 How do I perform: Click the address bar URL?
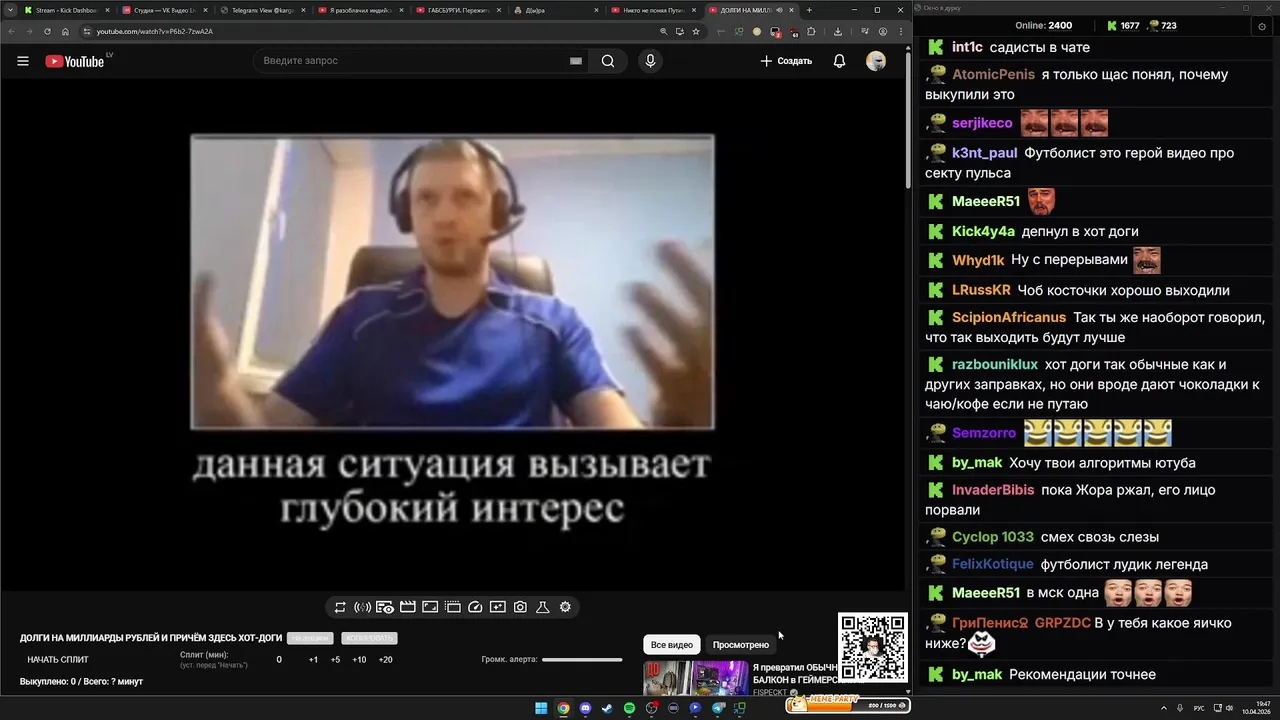point(155,31)
